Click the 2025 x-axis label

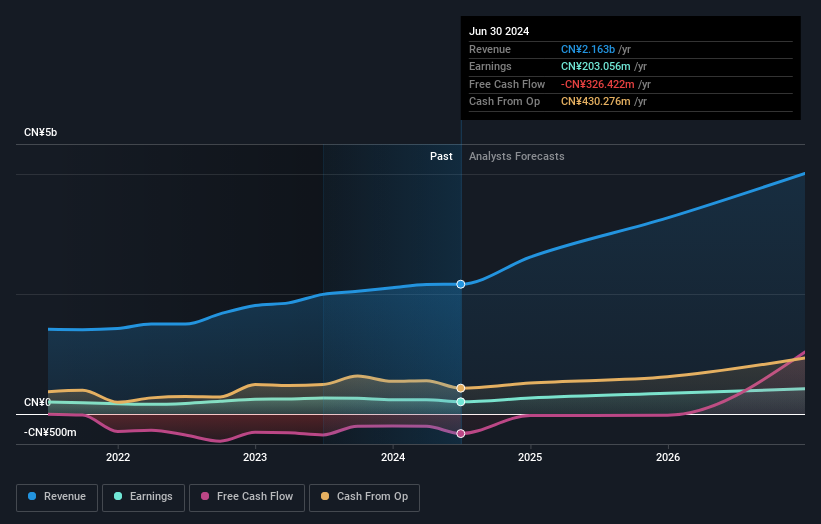[530, 457]
